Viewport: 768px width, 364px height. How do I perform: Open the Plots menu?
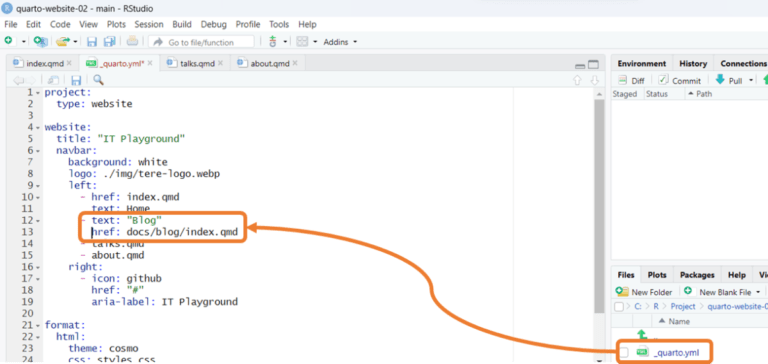pyautogui.click(x=116, y=24)
